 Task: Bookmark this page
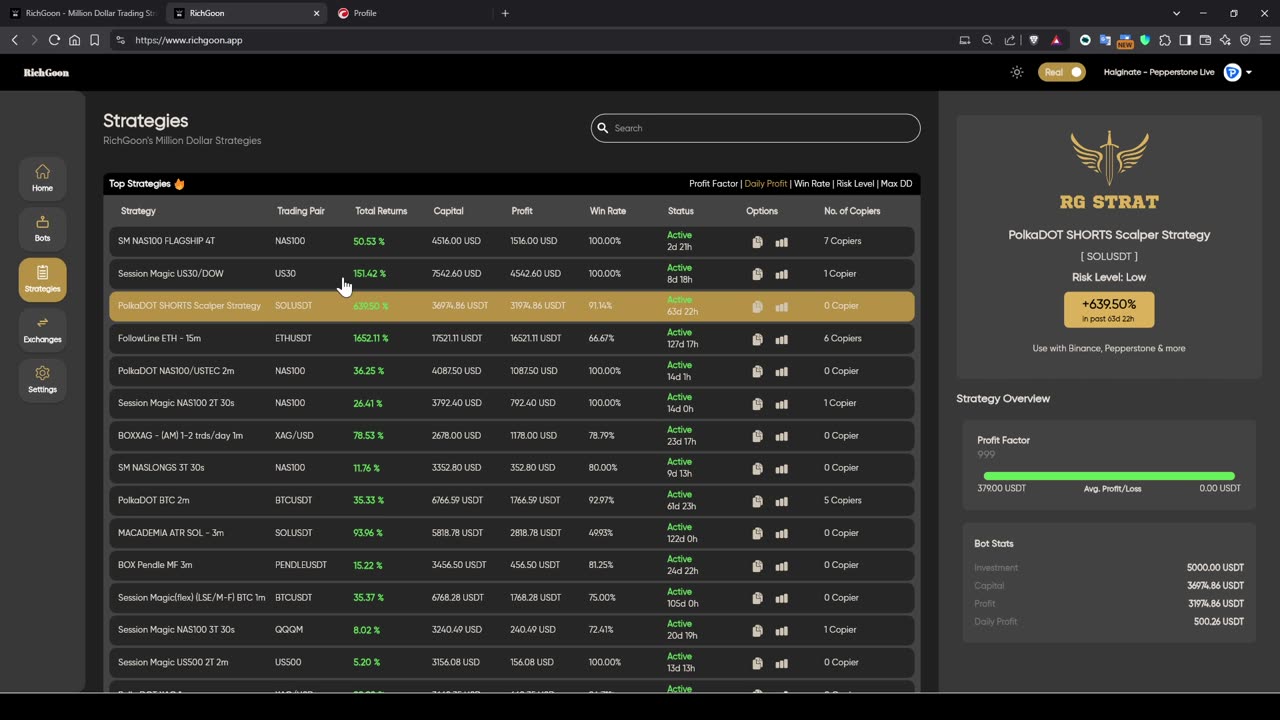94,40
